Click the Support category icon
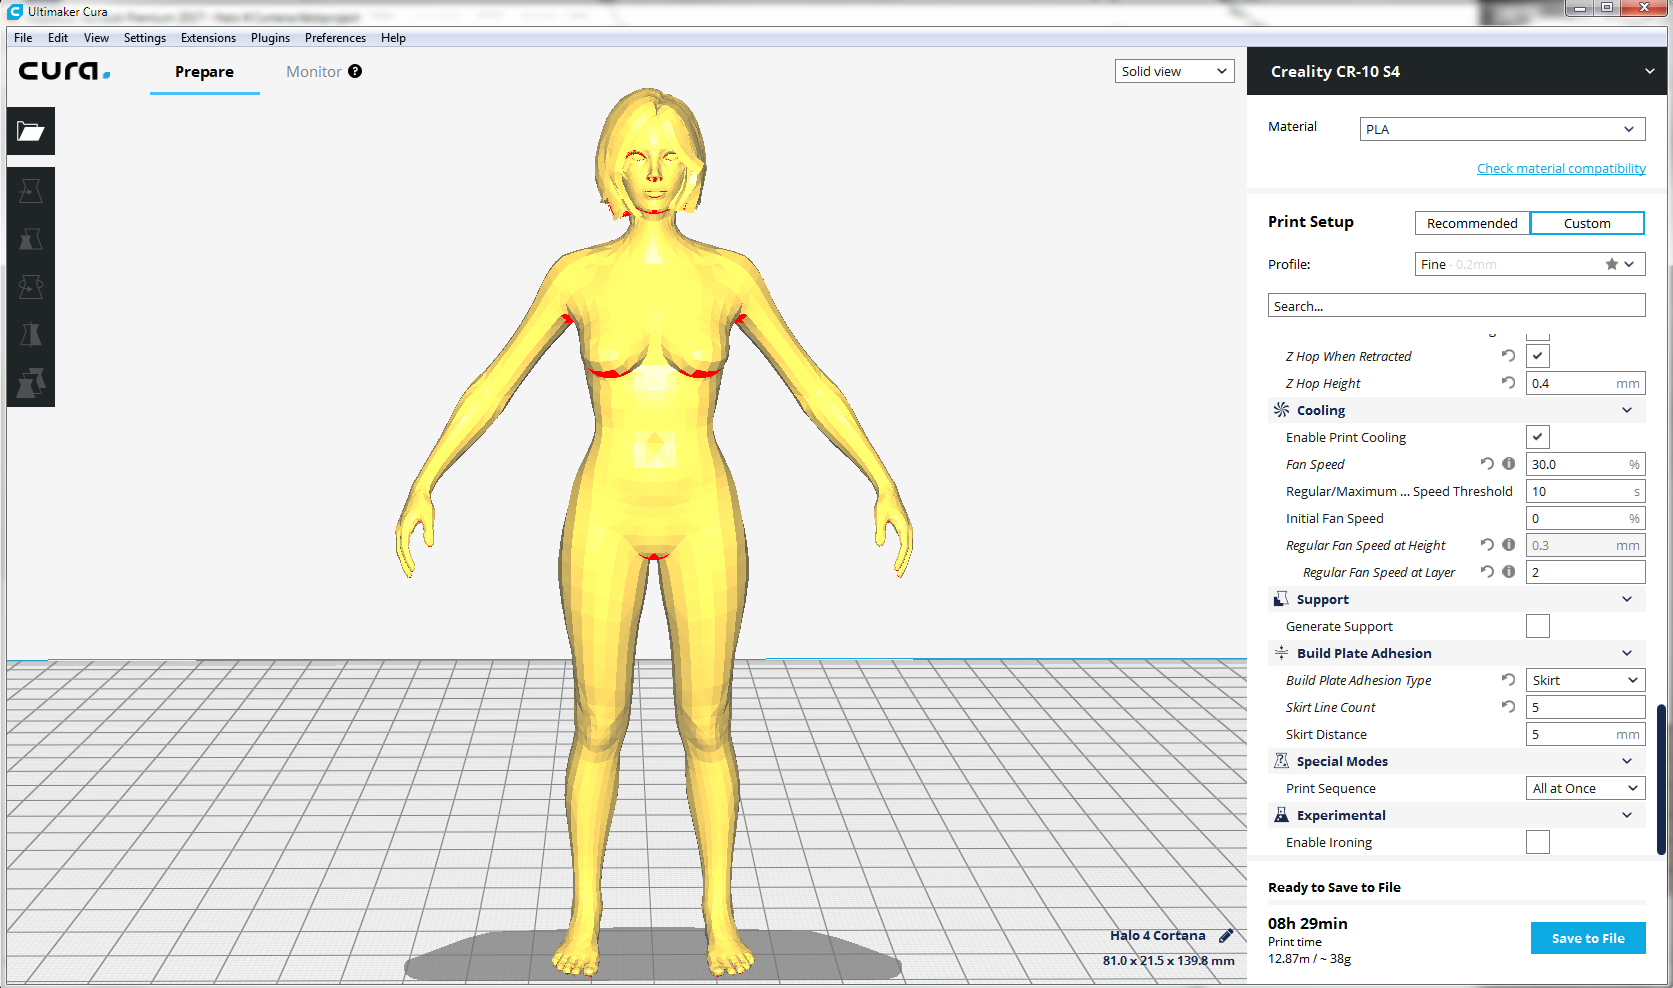Image resolution: width=1673 pixels, height=988 pixels. [x=1281, y=598]
